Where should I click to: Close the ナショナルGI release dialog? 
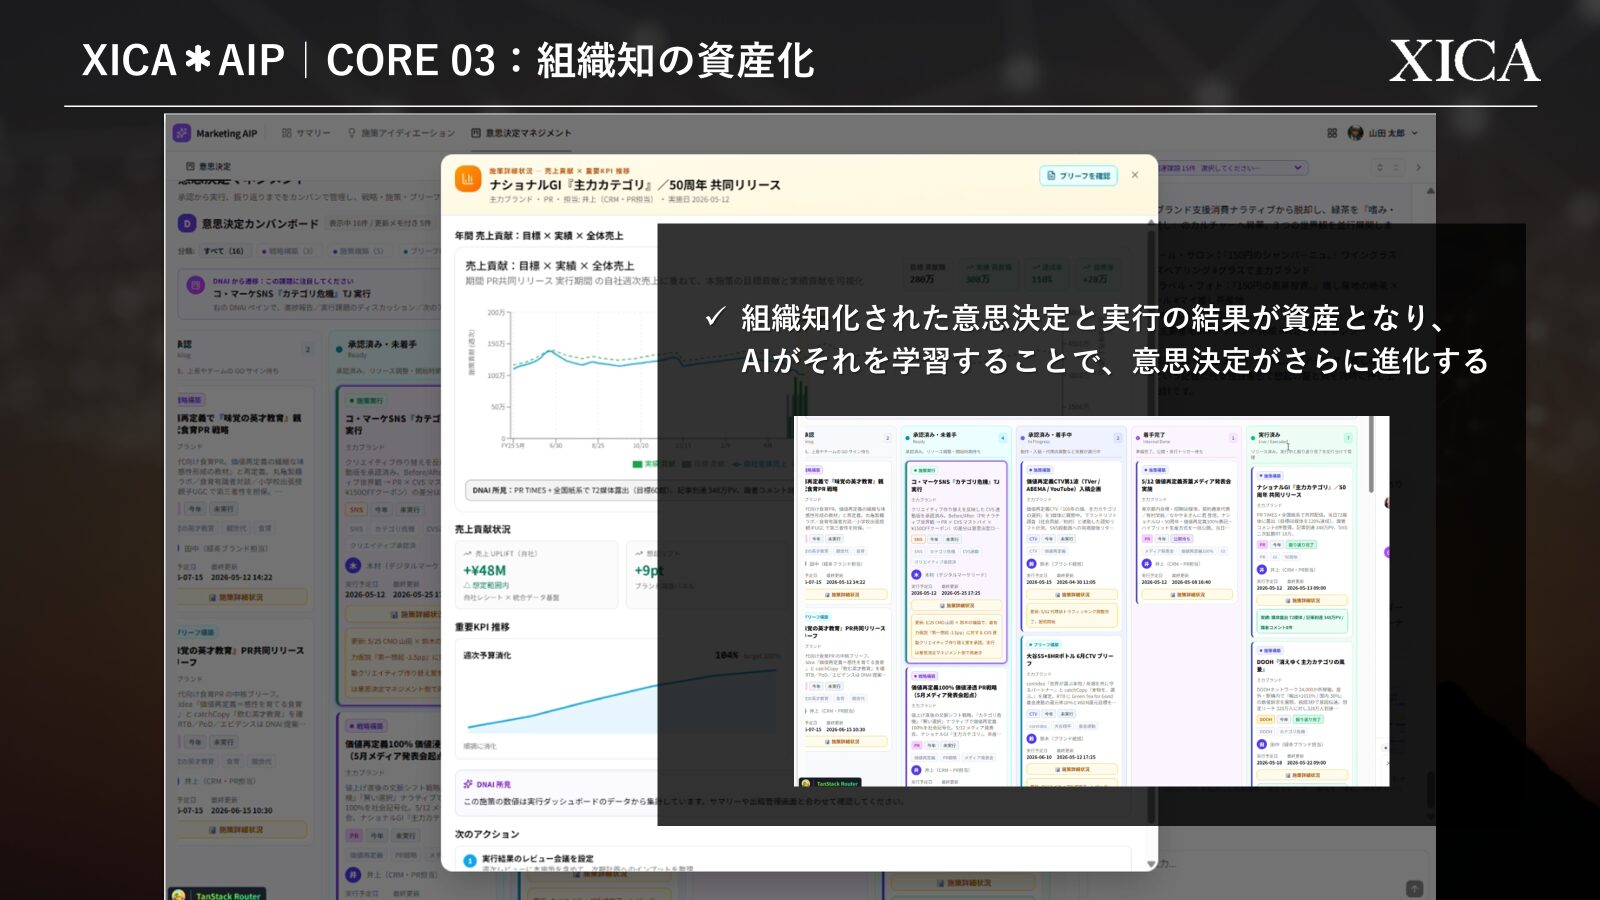1135,175
